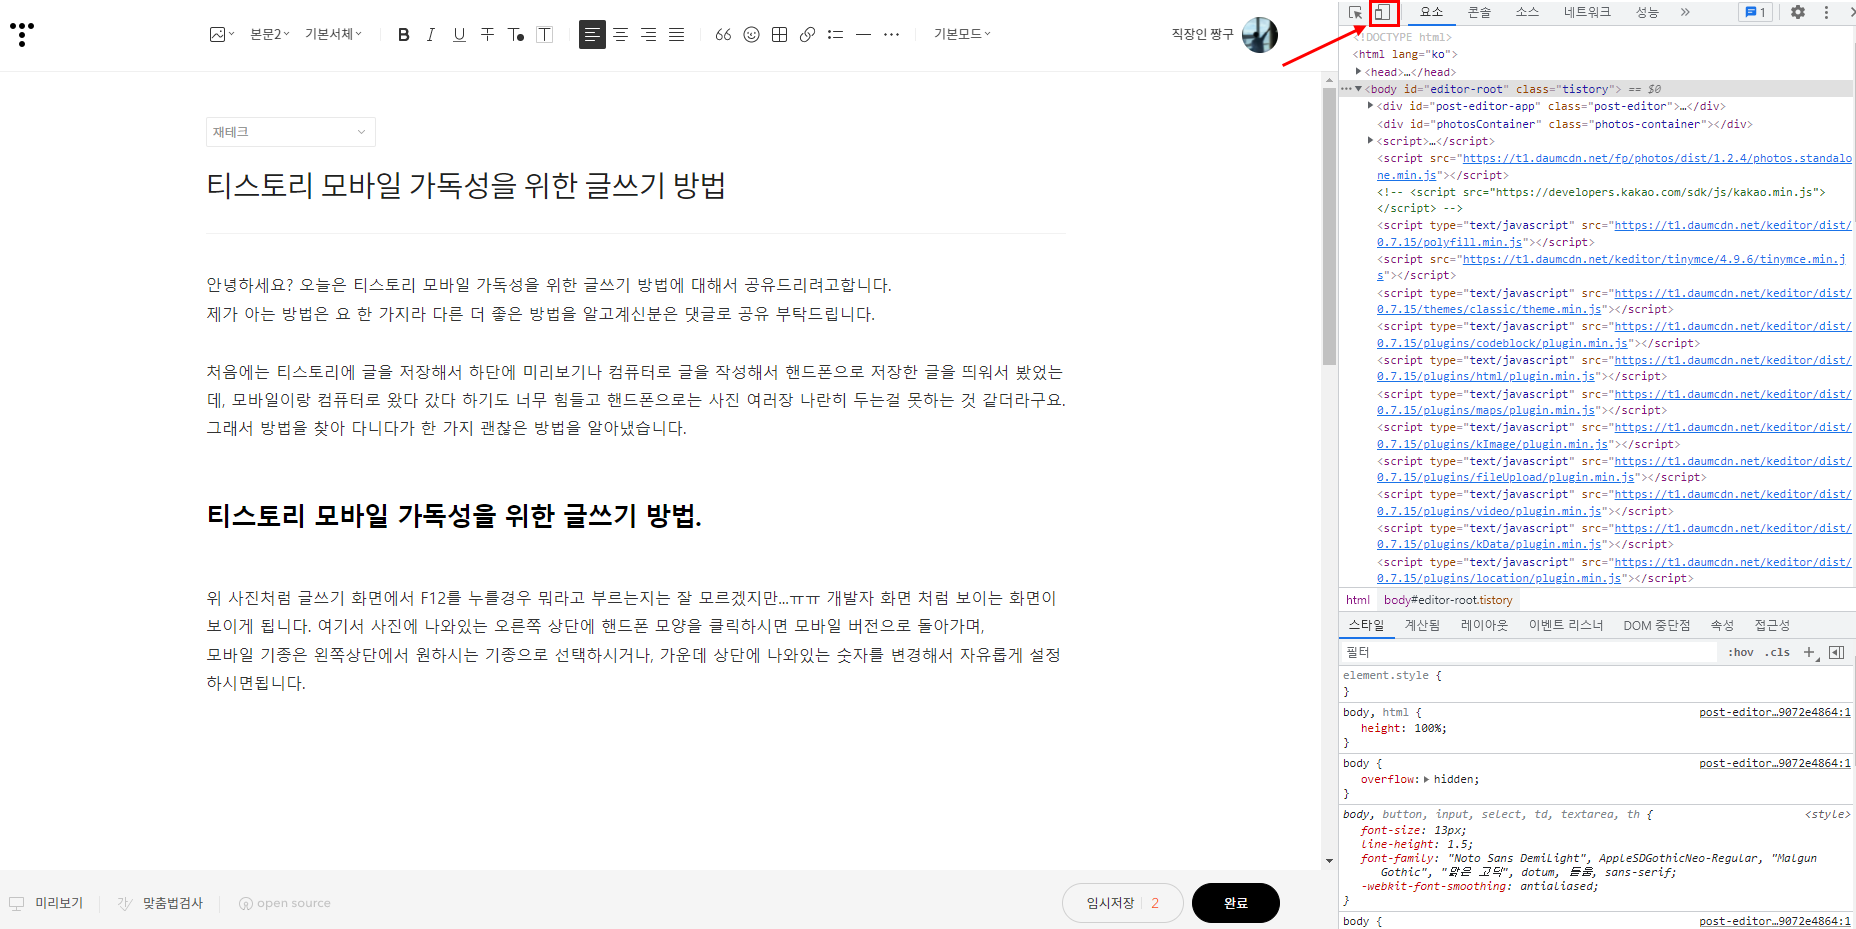Toggle italic formatting
Screen dimensions: 1856x929
point(431,34)
